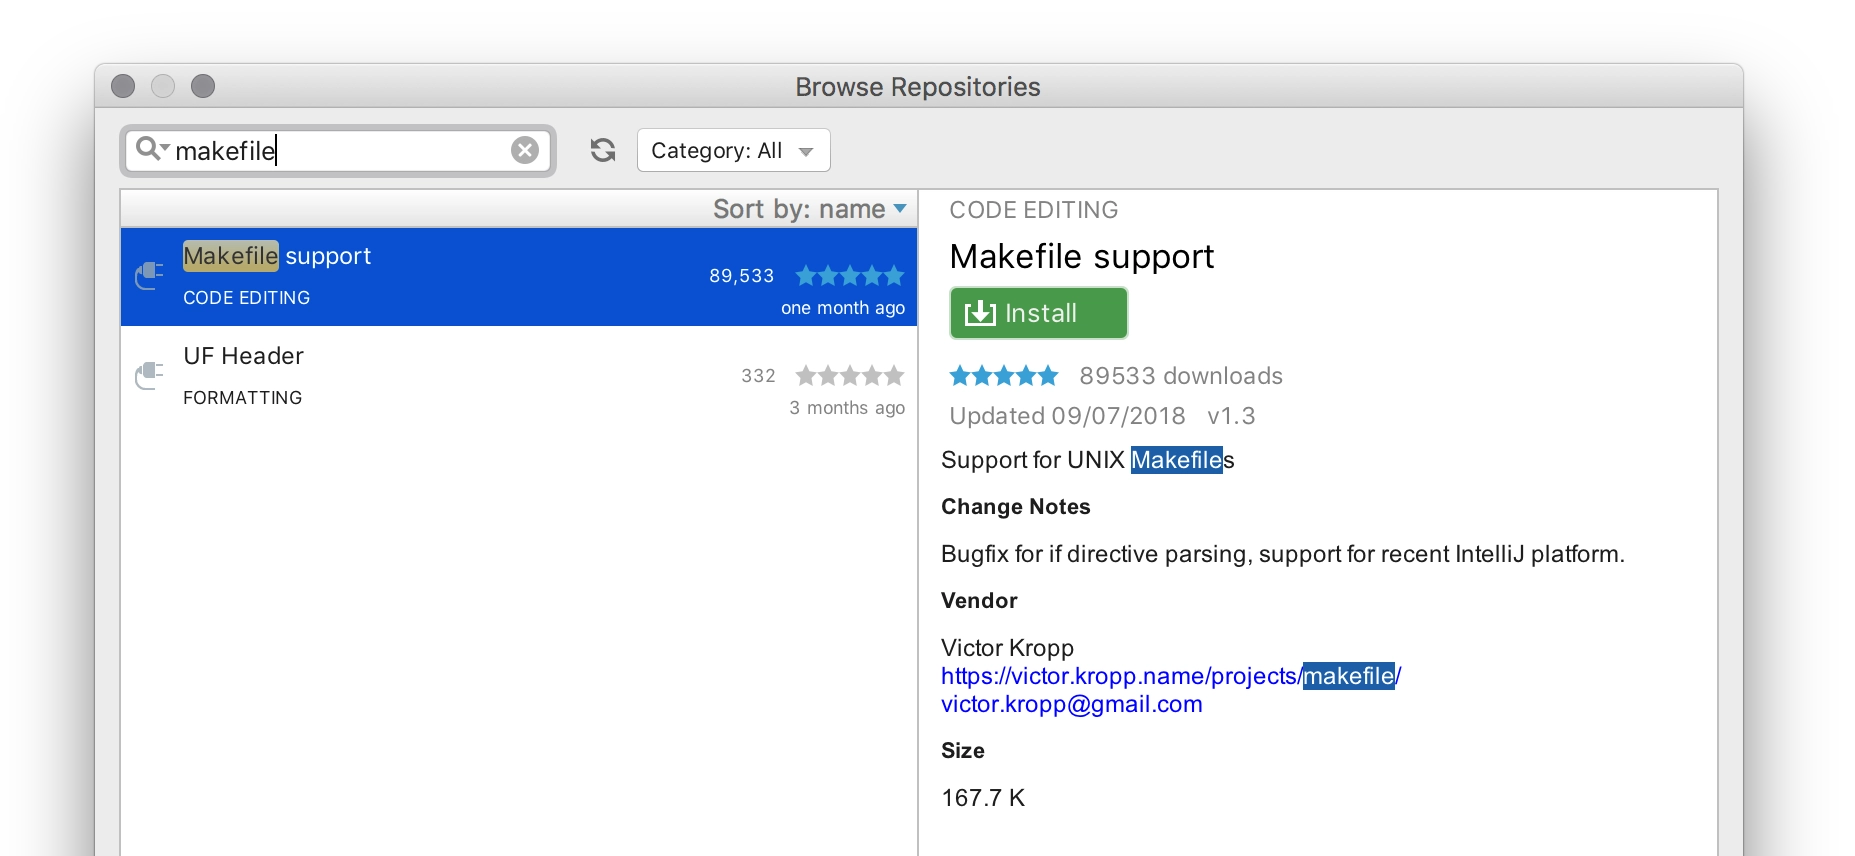Open the Category: All dropdown

pyautogui.click(x=733, y=150)
